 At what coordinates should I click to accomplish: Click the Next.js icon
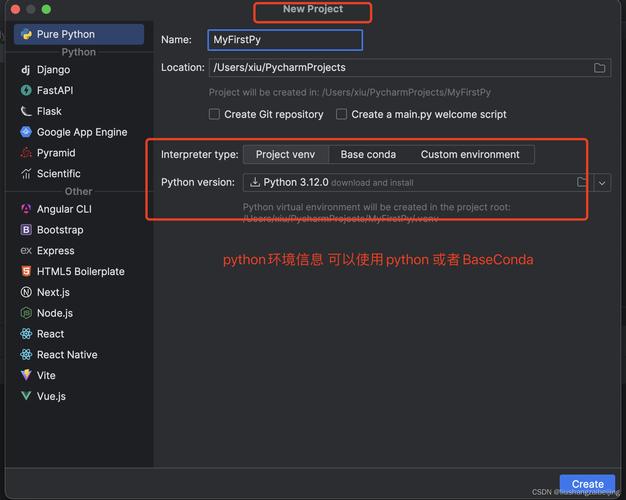[x=26, y=292]
